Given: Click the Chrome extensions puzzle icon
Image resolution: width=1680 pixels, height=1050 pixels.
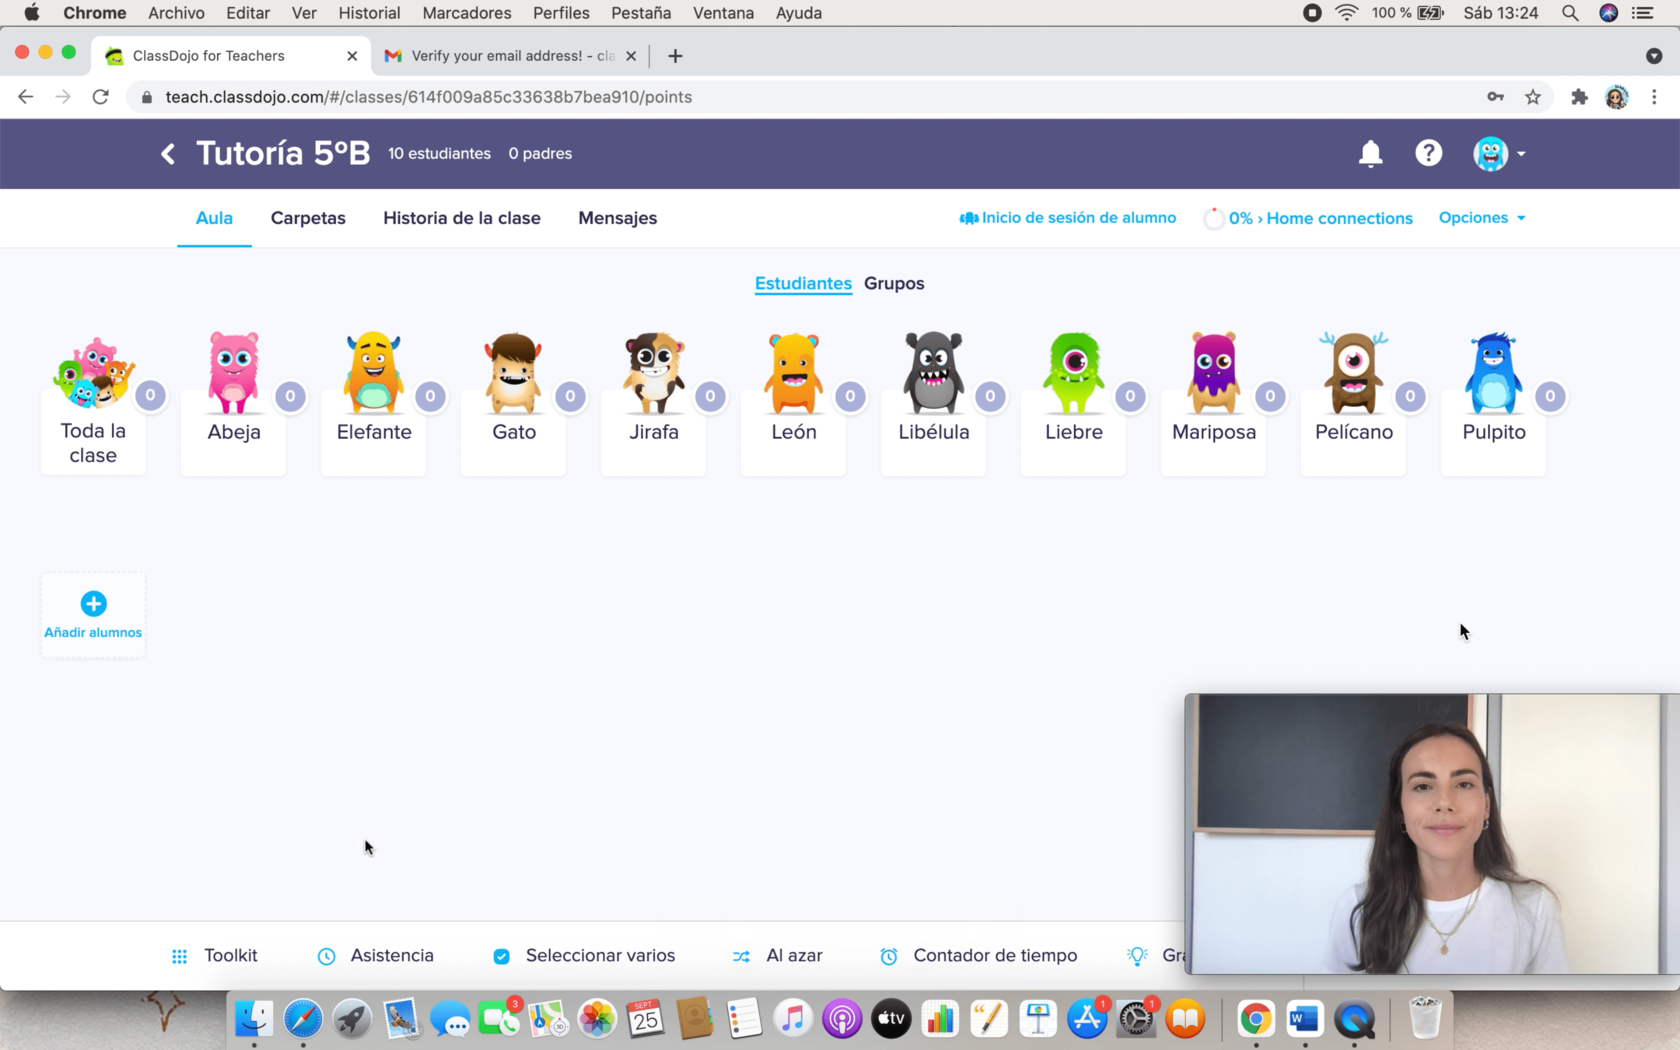Looking at the screenshot, I should click(1579, 97).
